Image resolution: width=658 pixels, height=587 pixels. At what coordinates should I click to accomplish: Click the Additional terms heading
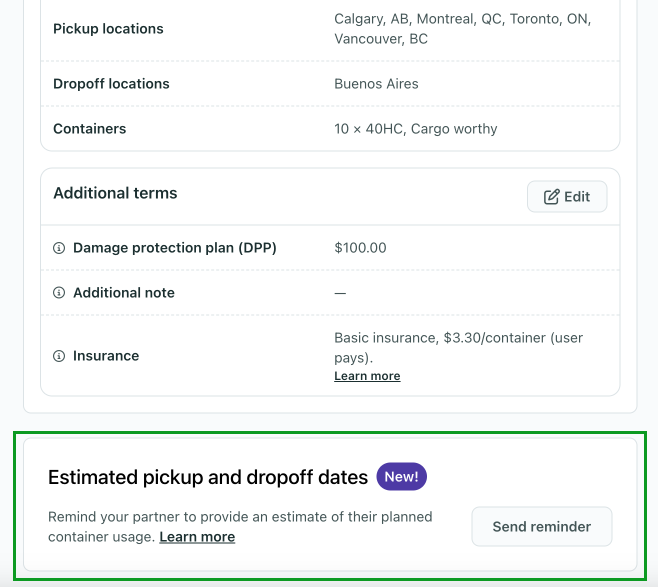pyautogui.click(x=115, y=194)
